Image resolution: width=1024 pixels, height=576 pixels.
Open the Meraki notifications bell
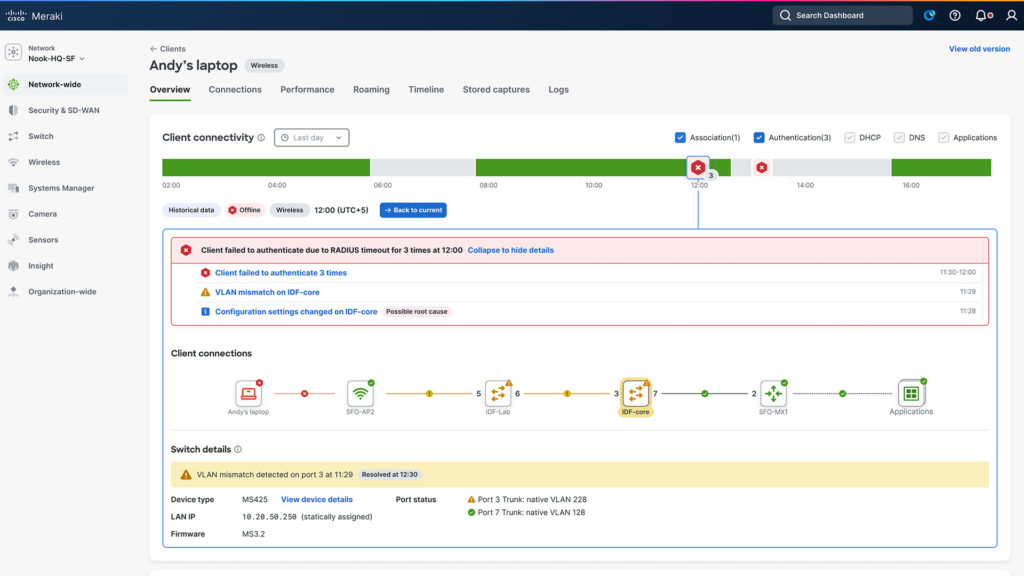pyautogui.click(x=981, y=15)
